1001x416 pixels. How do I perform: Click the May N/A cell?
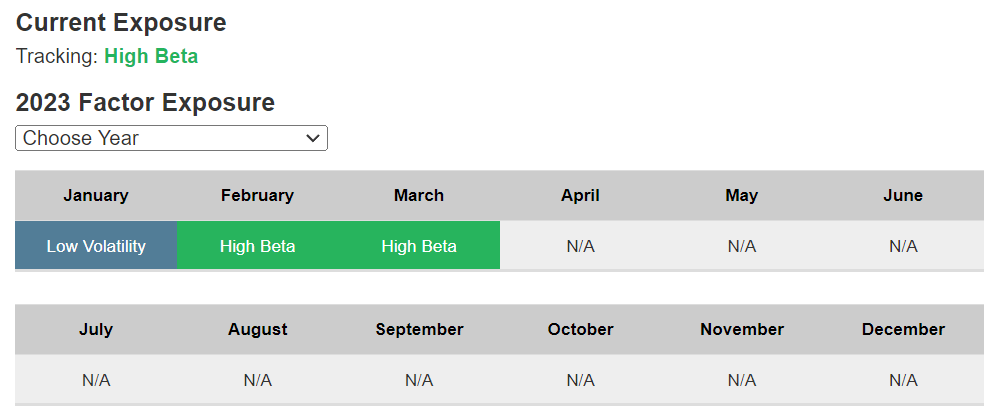[x=742, y=246]
